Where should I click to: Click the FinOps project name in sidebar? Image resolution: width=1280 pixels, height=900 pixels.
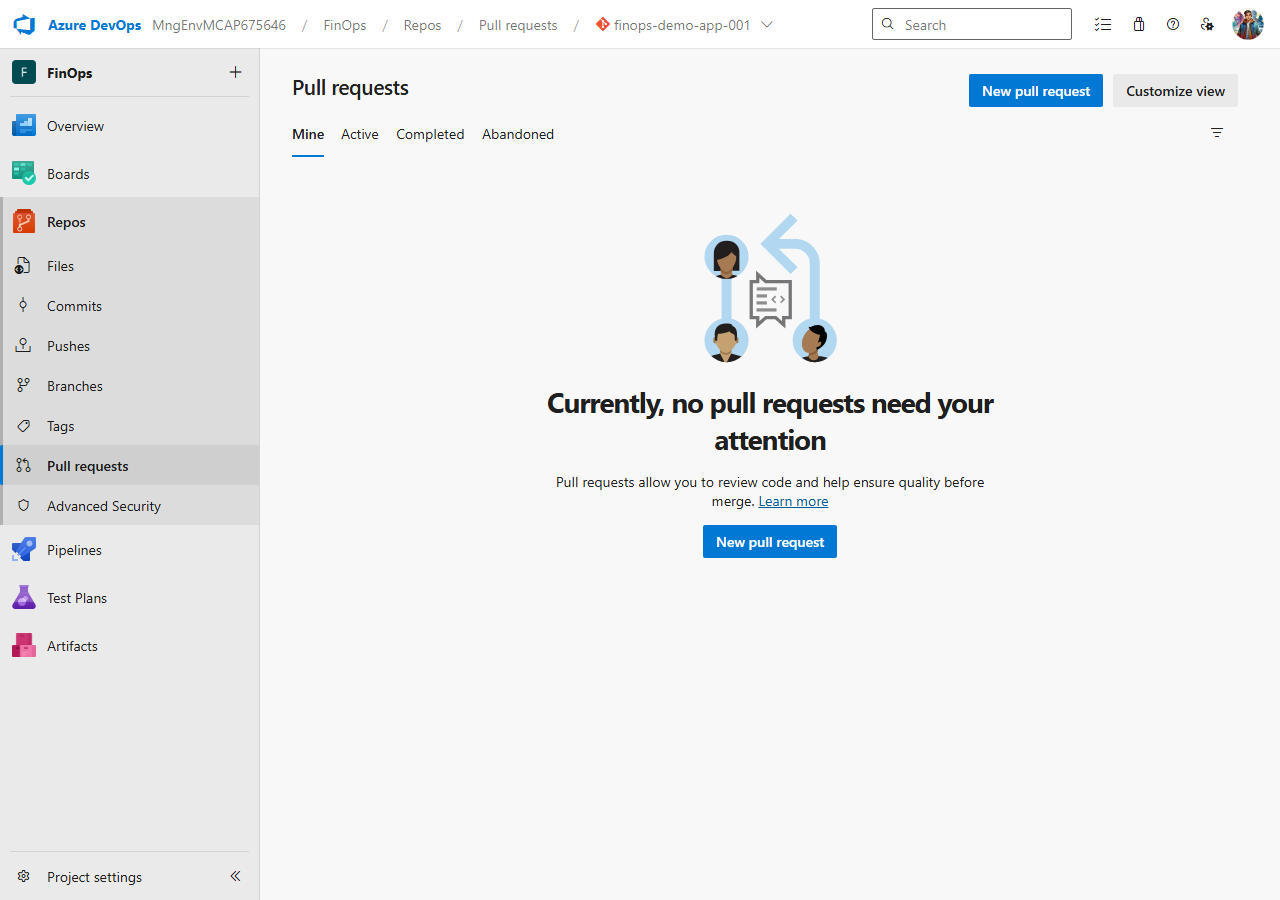pyautogui.click(x=70, y=73)
